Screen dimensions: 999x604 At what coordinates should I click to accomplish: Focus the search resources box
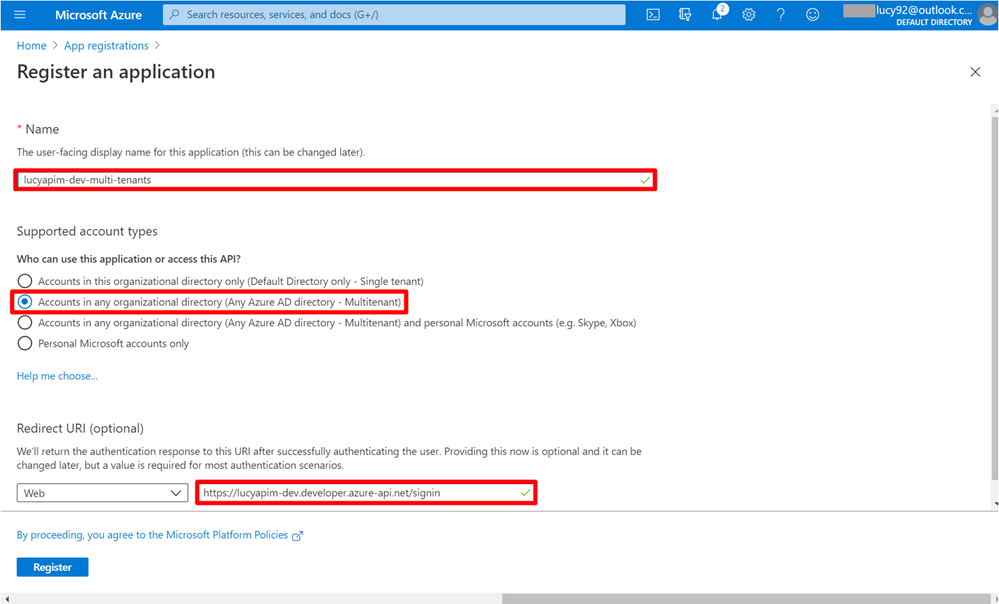click(394, 15)
